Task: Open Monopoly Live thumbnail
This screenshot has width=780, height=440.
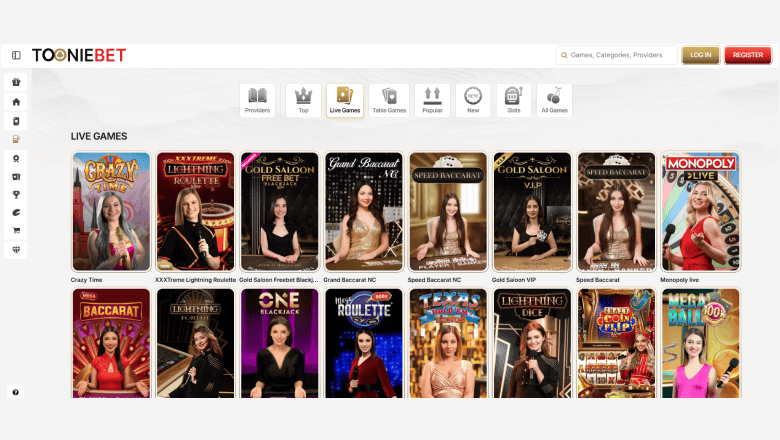Action: pyautogui.click(x=700, y=212)
